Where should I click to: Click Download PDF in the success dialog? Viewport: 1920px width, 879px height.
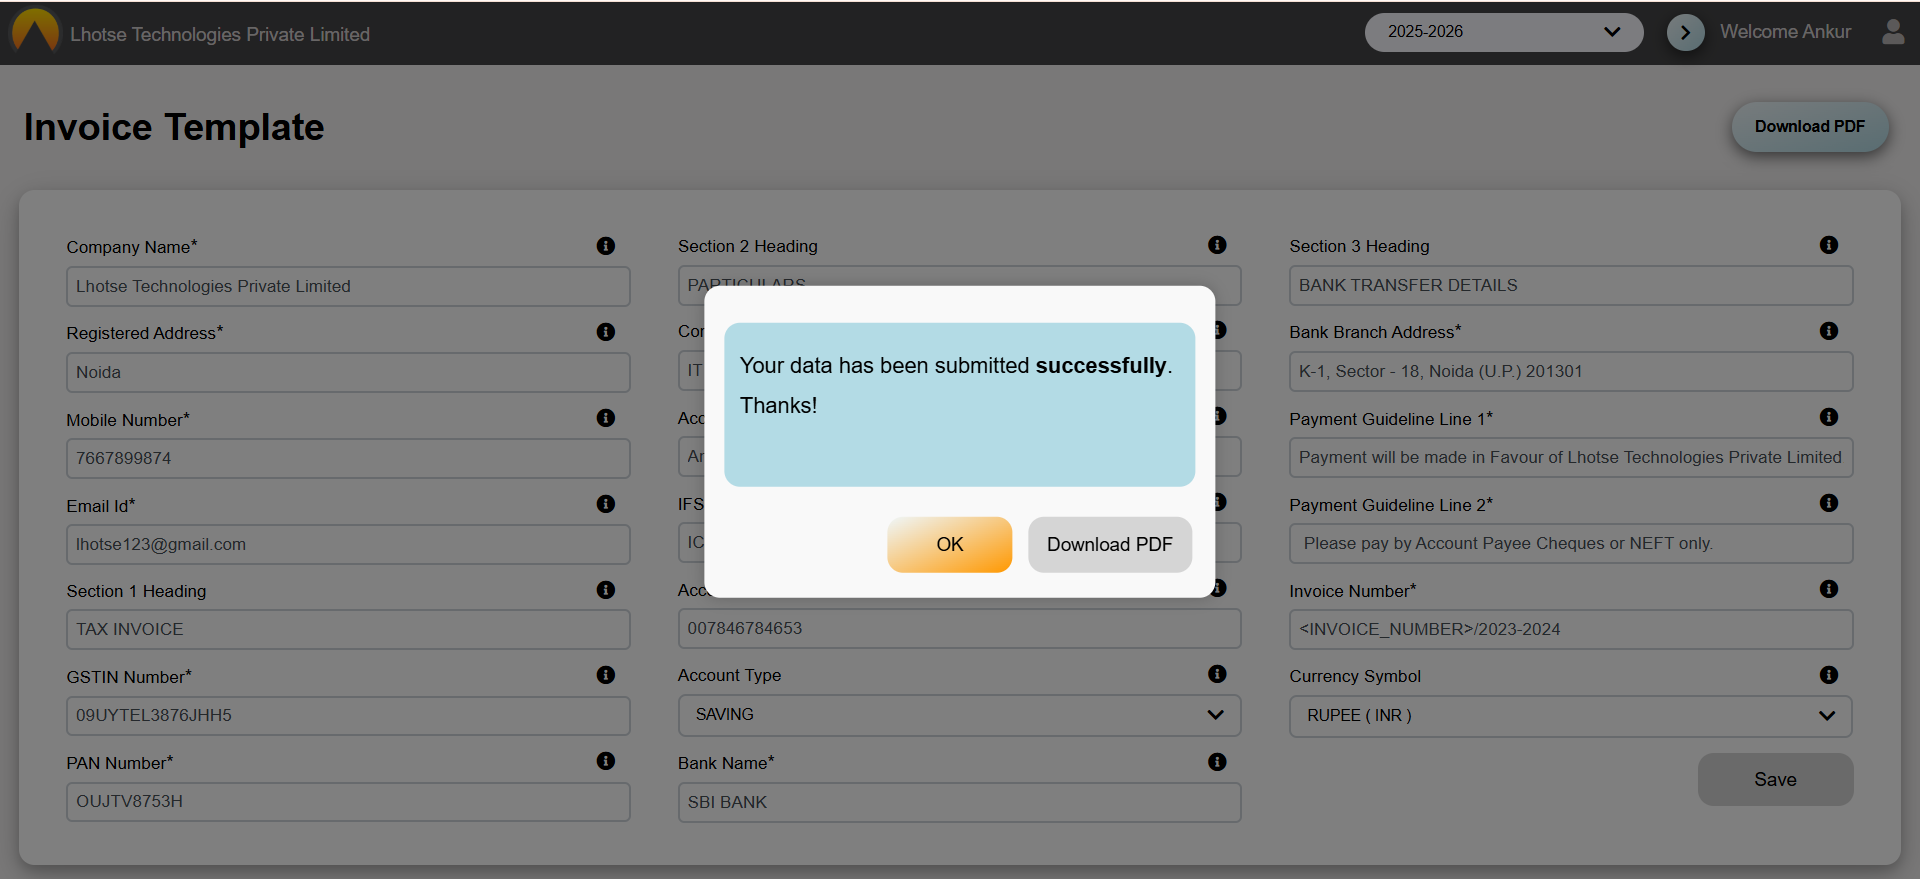point(1110,544)
